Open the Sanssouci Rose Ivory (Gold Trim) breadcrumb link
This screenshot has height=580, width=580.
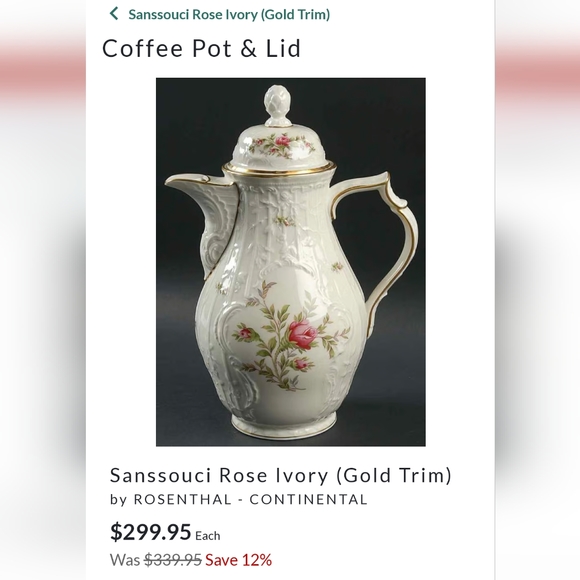229,14
